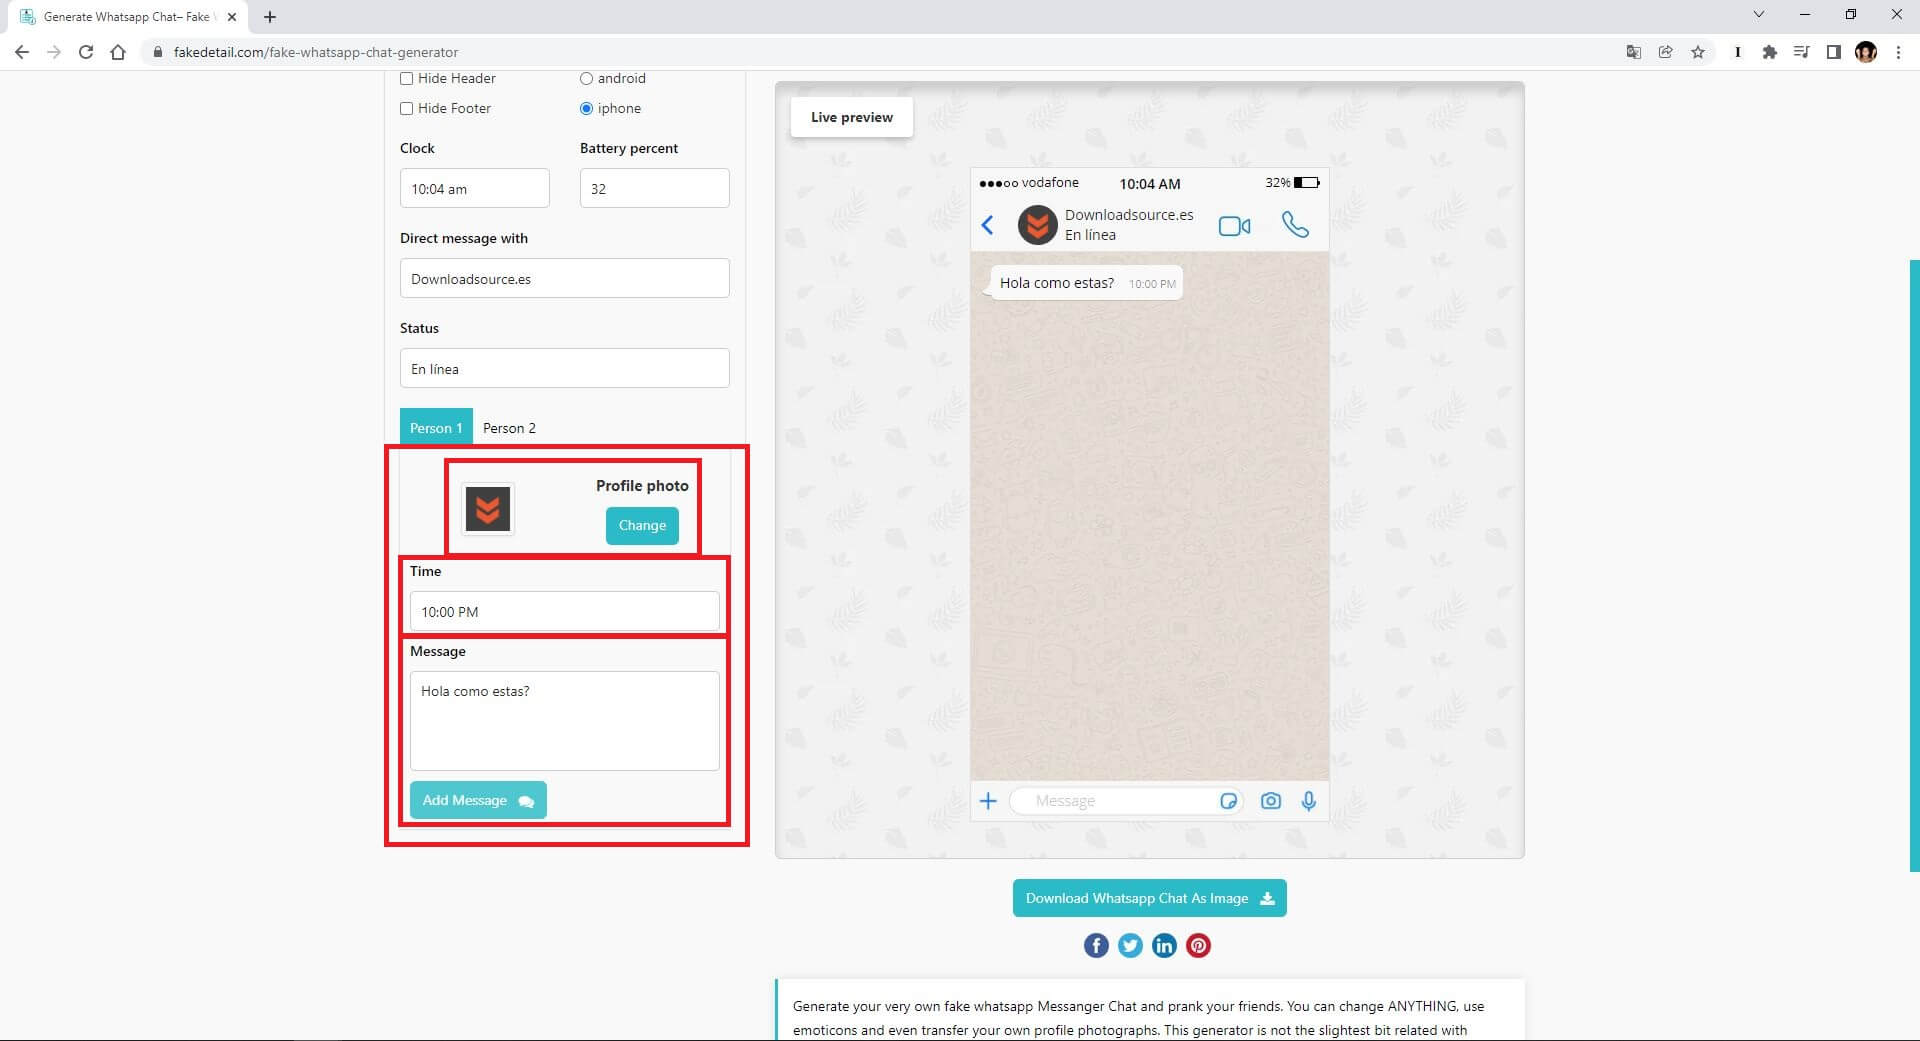Click the browser back arrow
The height and width of the screenshot is (1041, 1920).
point(22,52)
